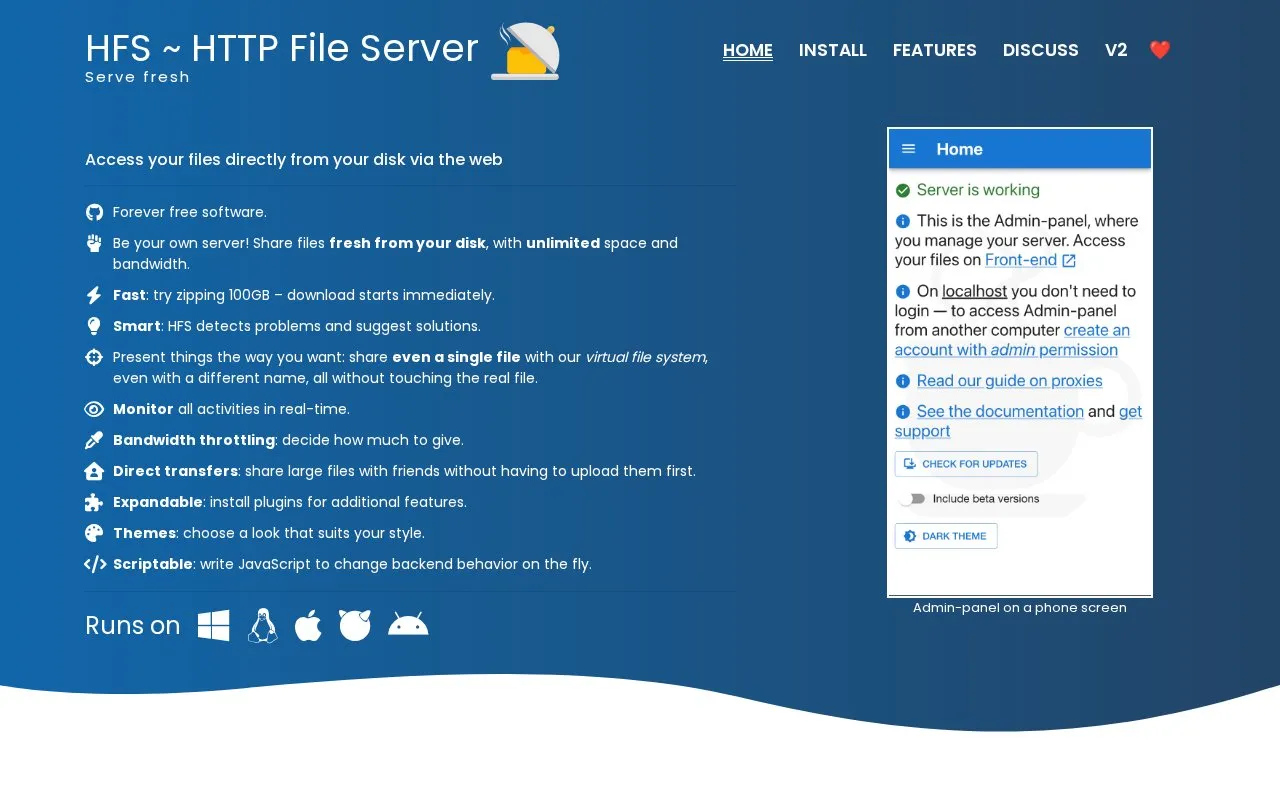The image size is (1280, 800).
Task: Click the Apple logo under Runs on
Action: tap(308, 626)
